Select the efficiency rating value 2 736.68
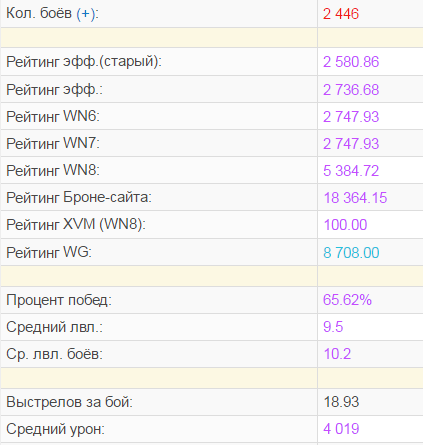 [x=351, y=90]
